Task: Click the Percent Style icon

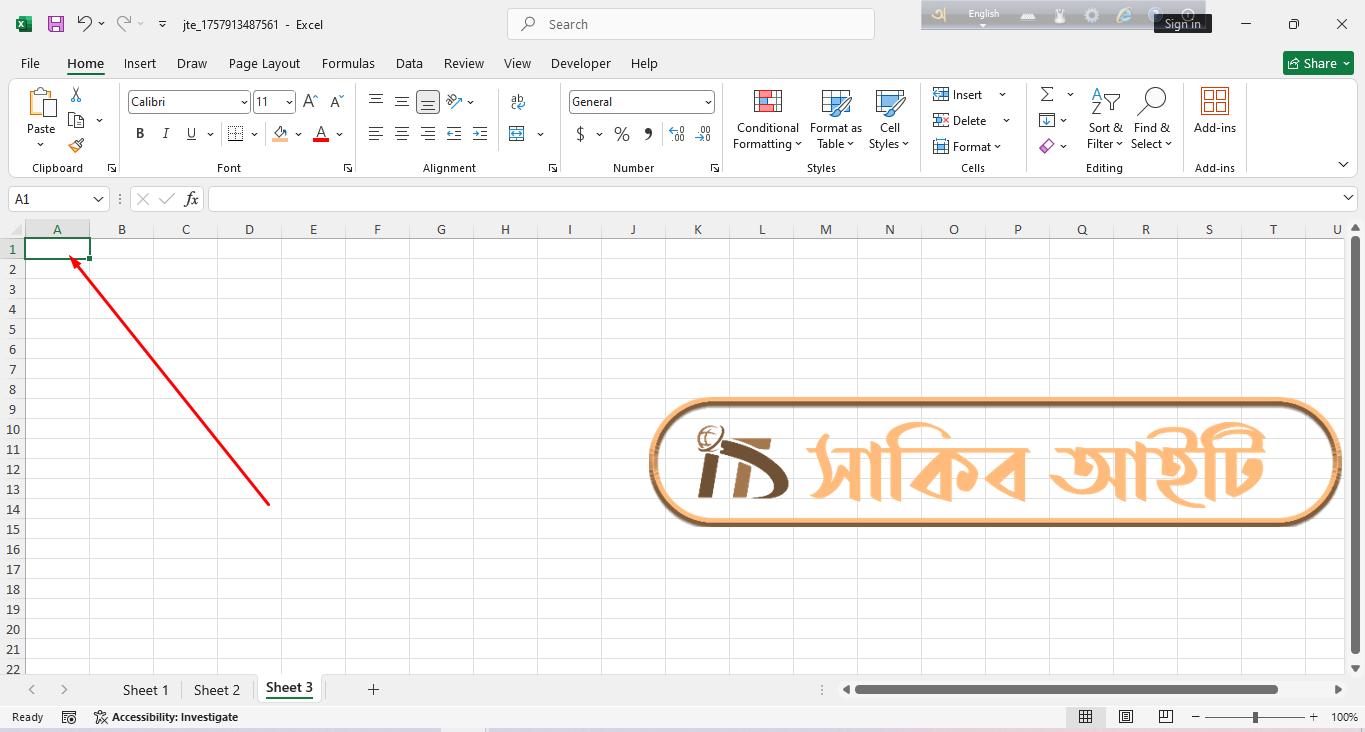Action: tap(622, 134)
